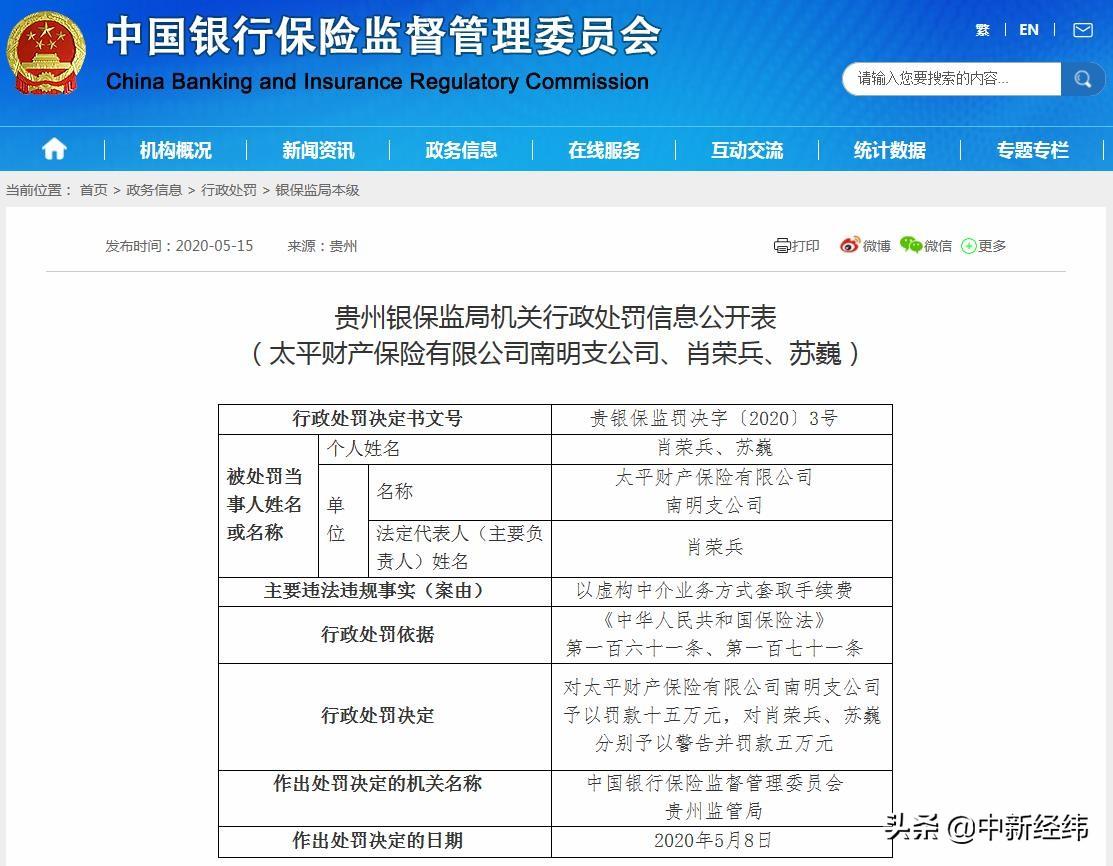Focus the search input field
This screenshot has width=1113, height=866.
pos(951,79)
